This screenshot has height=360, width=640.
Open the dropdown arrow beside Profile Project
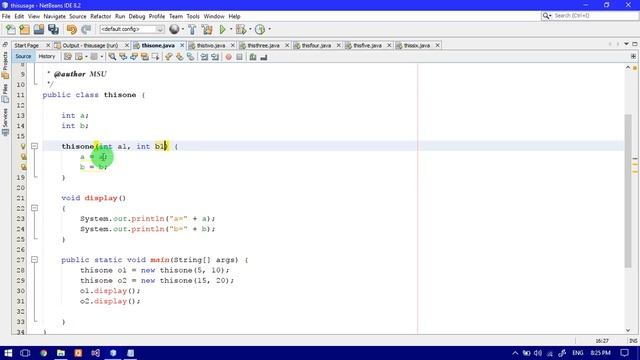click(x=269, y=29)
